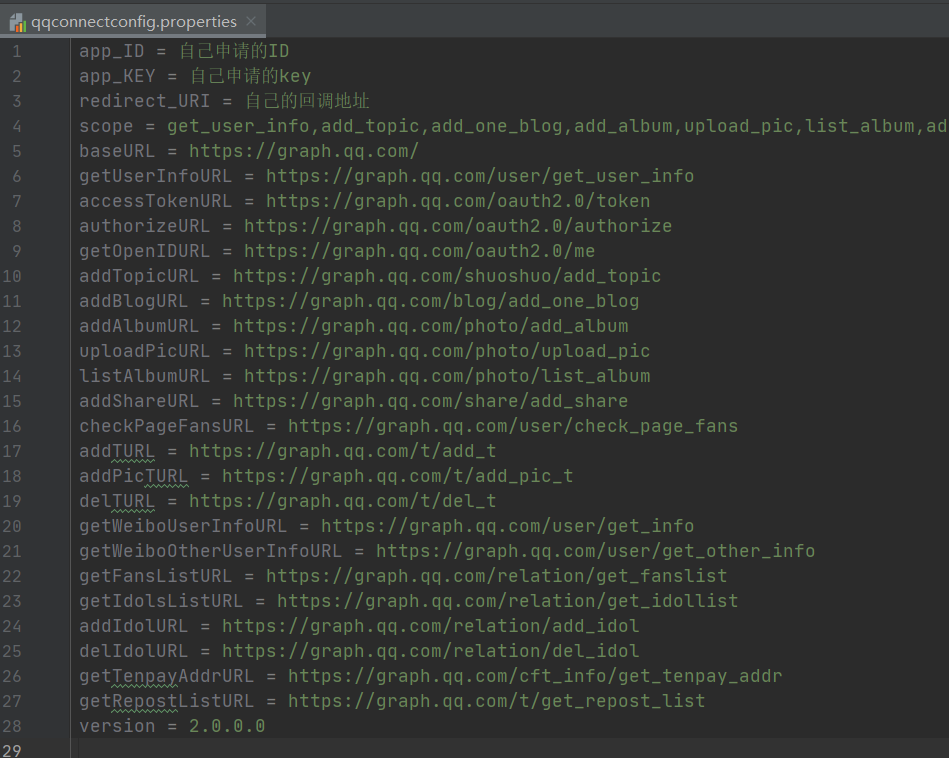
Task: Click the addTURL key with typo underline
Action: (x=117, y=452)
